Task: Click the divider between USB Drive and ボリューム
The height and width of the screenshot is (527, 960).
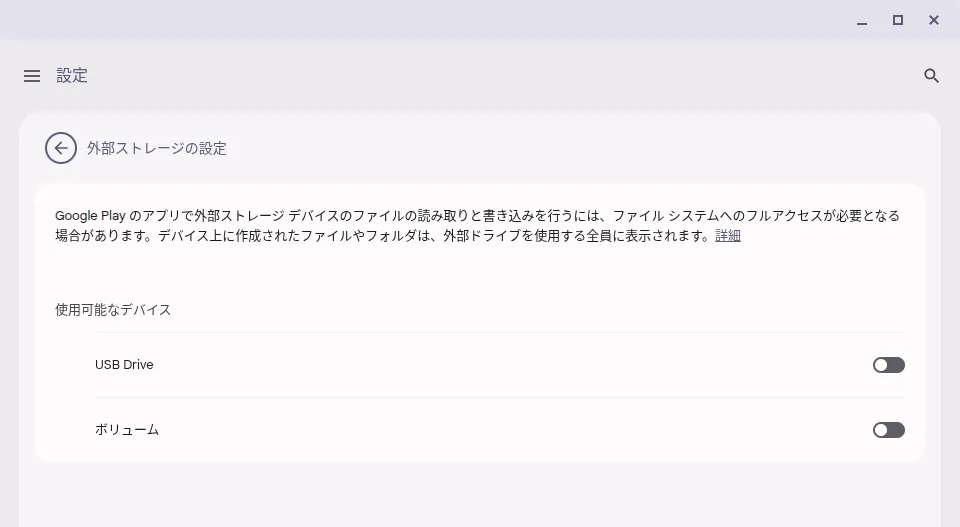Action: [500, 397]
